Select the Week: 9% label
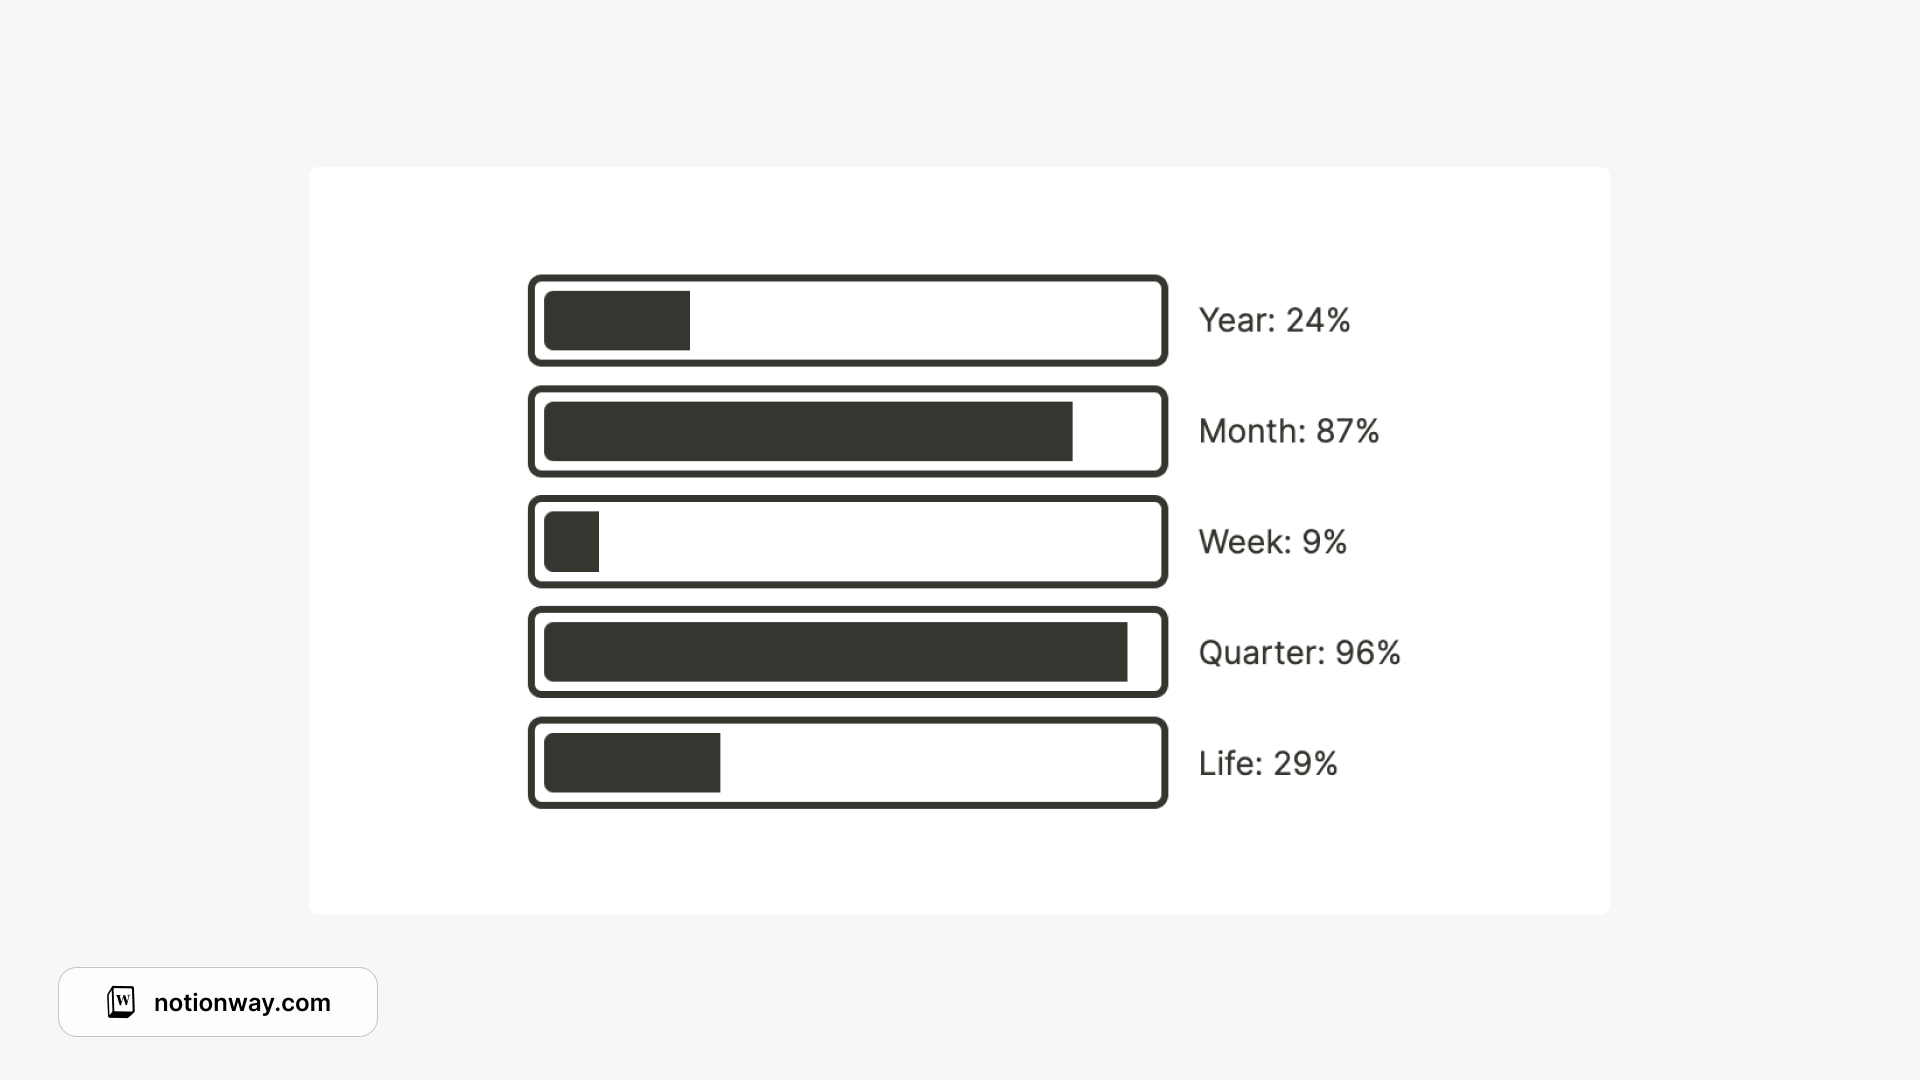The height and width of the screenshot is (1080, 1920). (x=1273, y=542)
